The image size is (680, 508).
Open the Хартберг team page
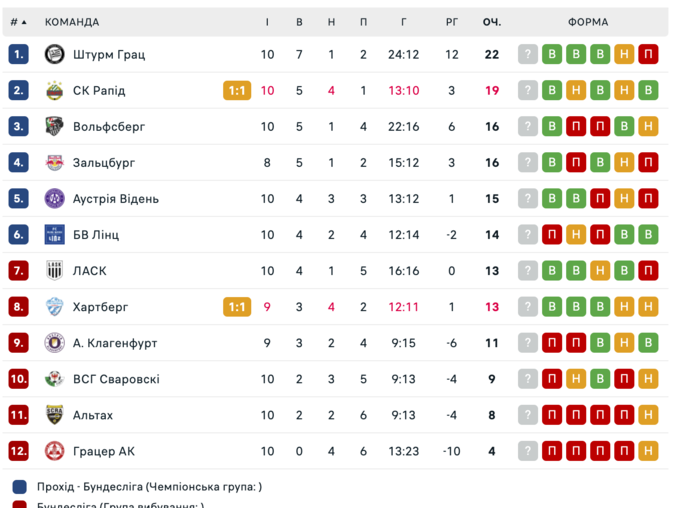point(101,307)
